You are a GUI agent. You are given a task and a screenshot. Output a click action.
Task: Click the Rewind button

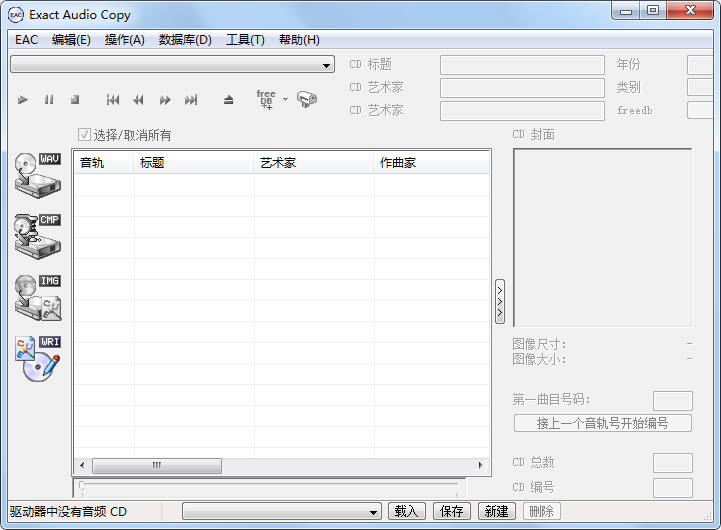click(x=138, y=100)
